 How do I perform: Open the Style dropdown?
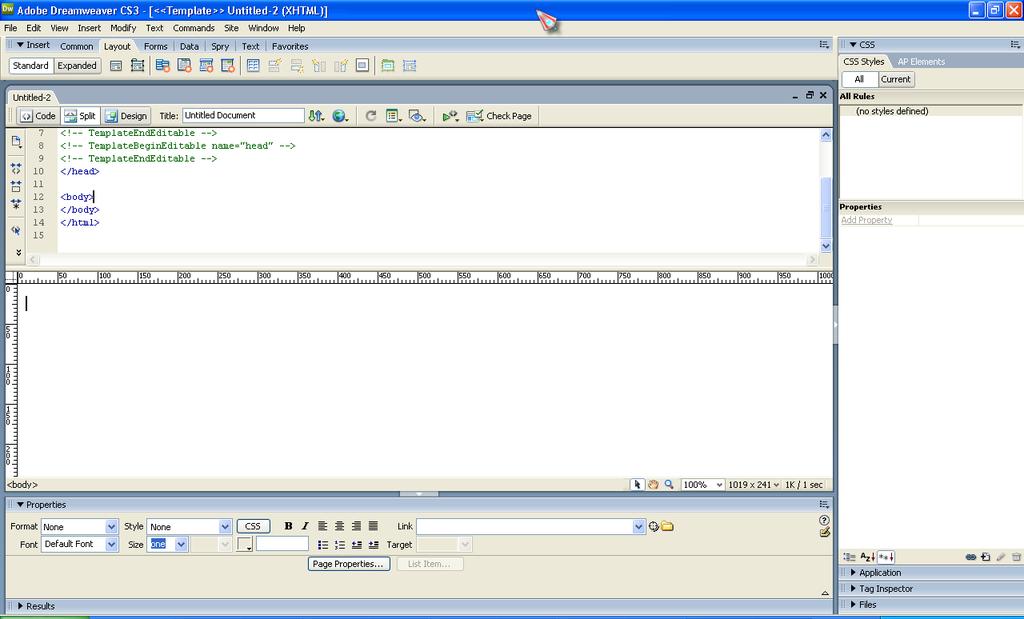(225, 526)
